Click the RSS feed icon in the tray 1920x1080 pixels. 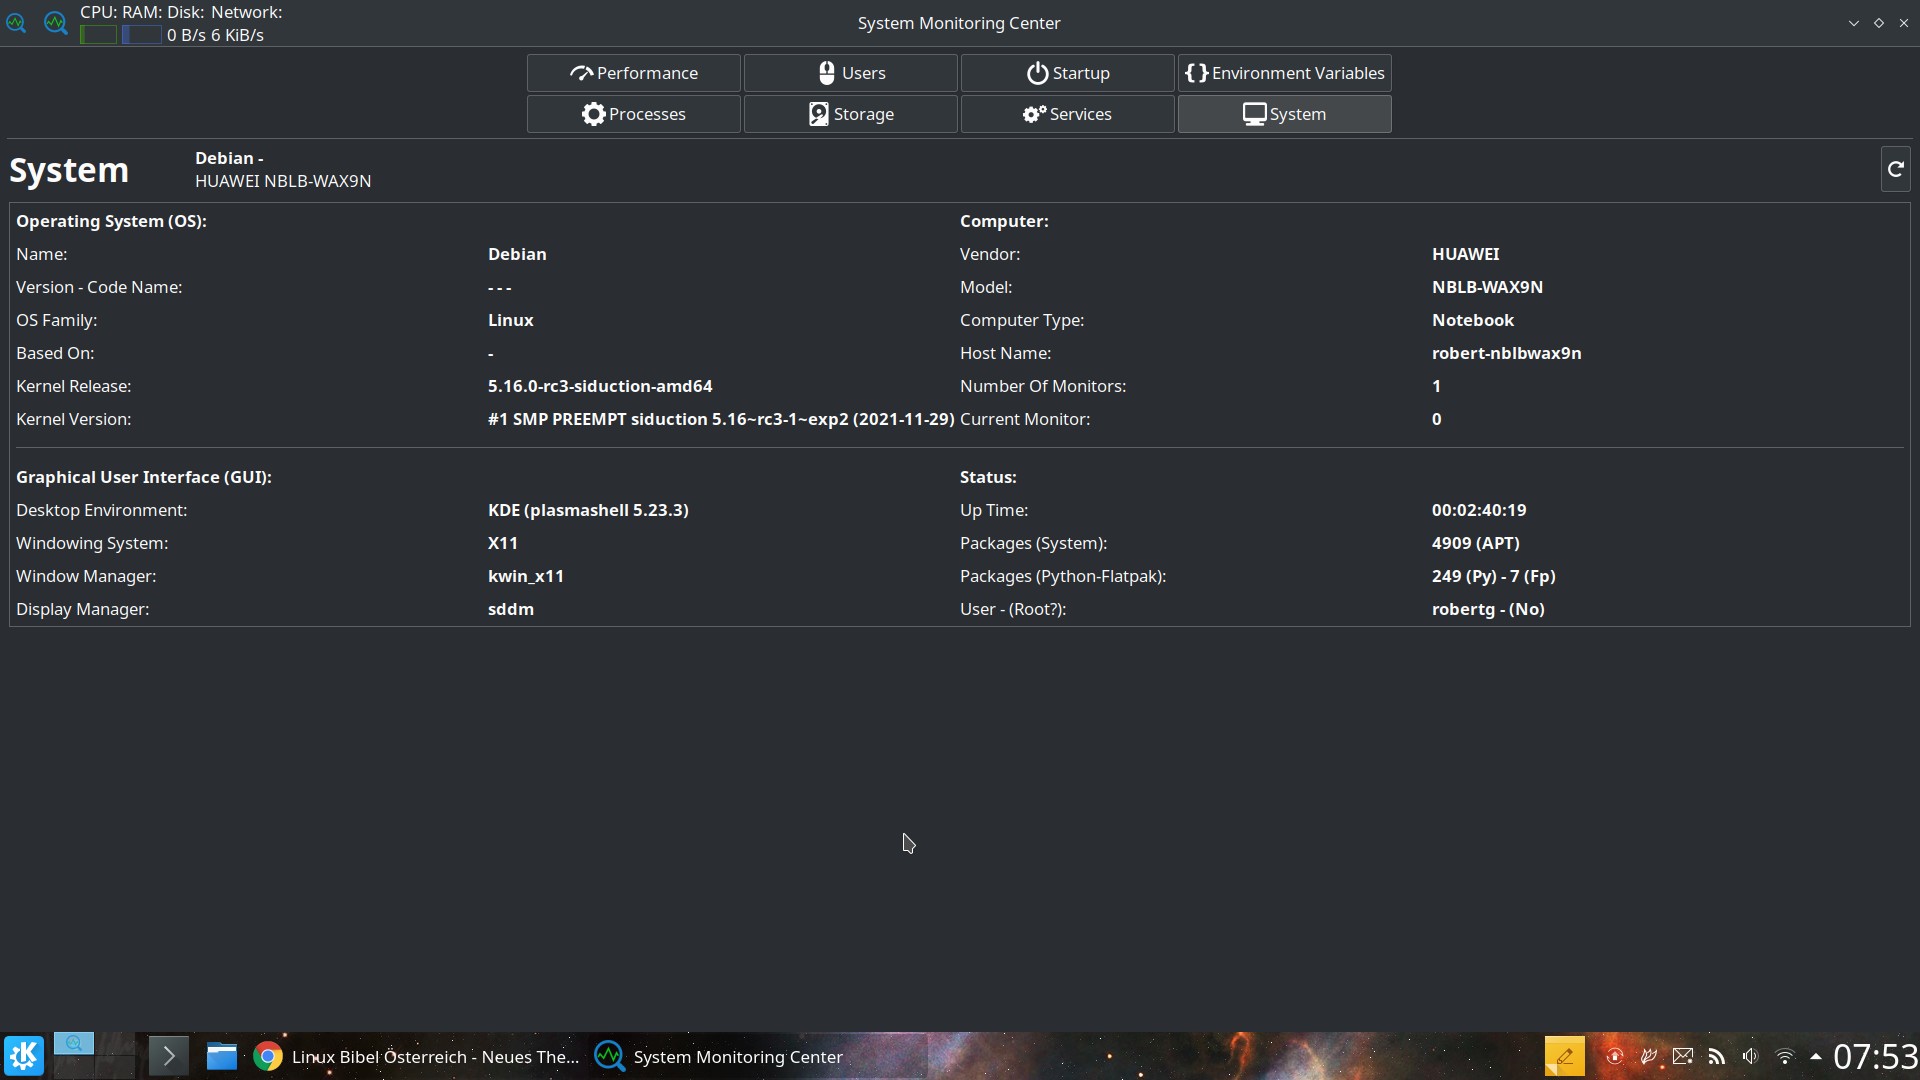1718,1056
